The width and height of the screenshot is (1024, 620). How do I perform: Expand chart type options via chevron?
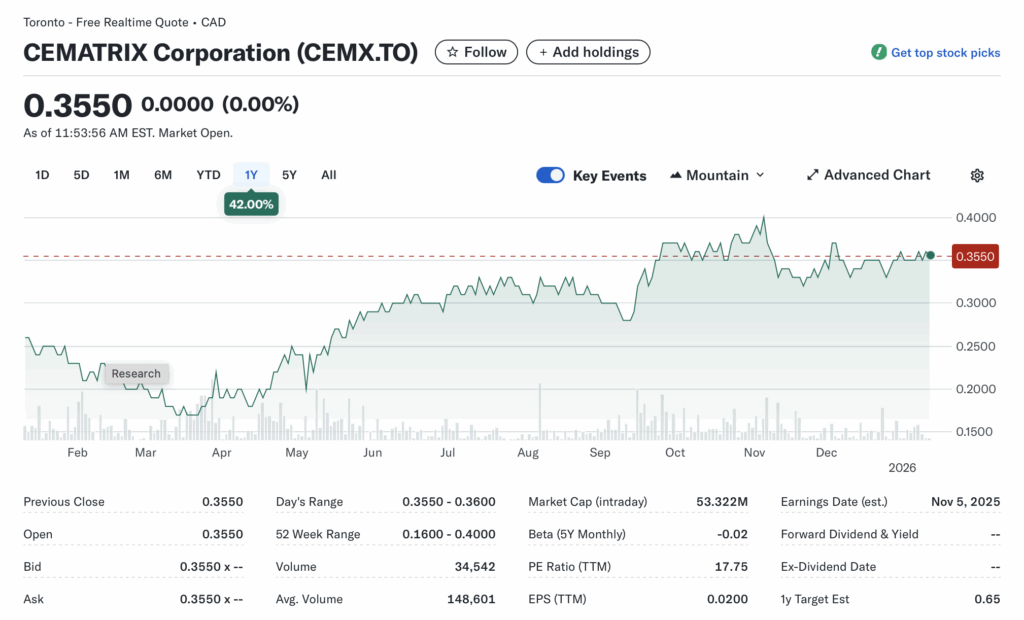762,175
